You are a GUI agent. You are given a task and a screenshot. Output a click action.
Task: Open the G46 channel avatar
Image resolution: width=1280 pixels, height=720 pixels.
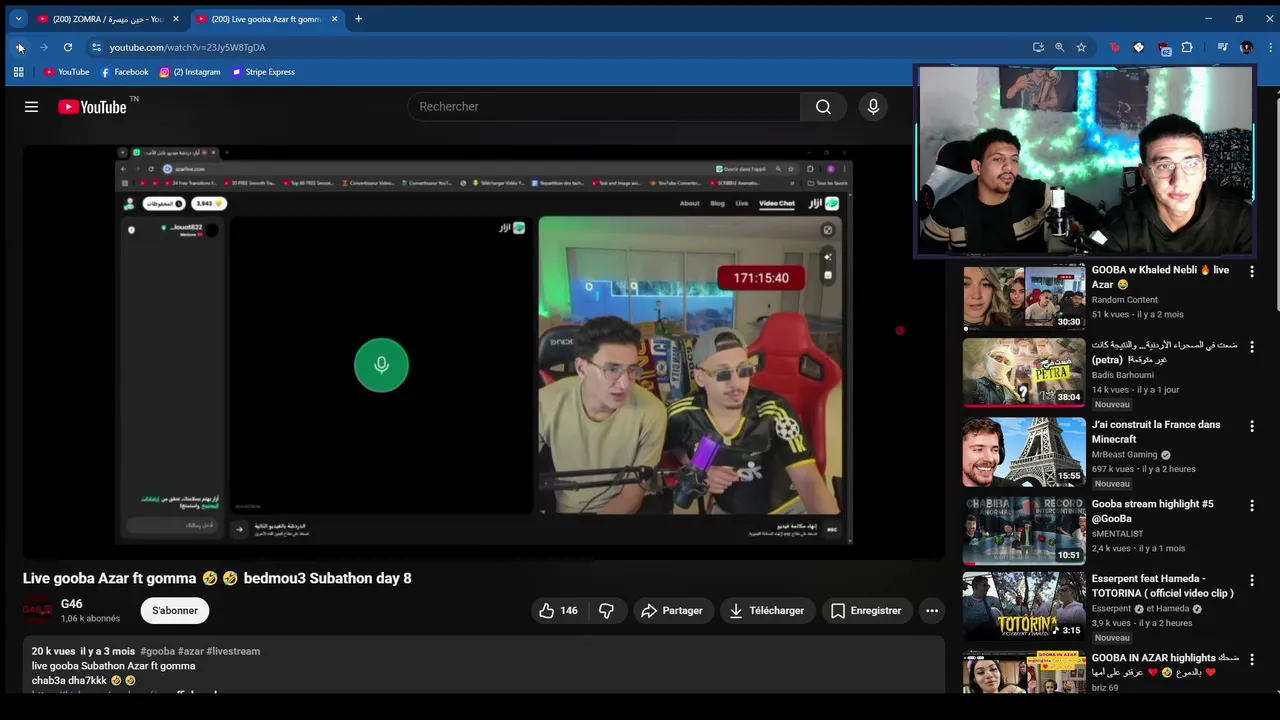pyautogui.click(x=38, y=610)
